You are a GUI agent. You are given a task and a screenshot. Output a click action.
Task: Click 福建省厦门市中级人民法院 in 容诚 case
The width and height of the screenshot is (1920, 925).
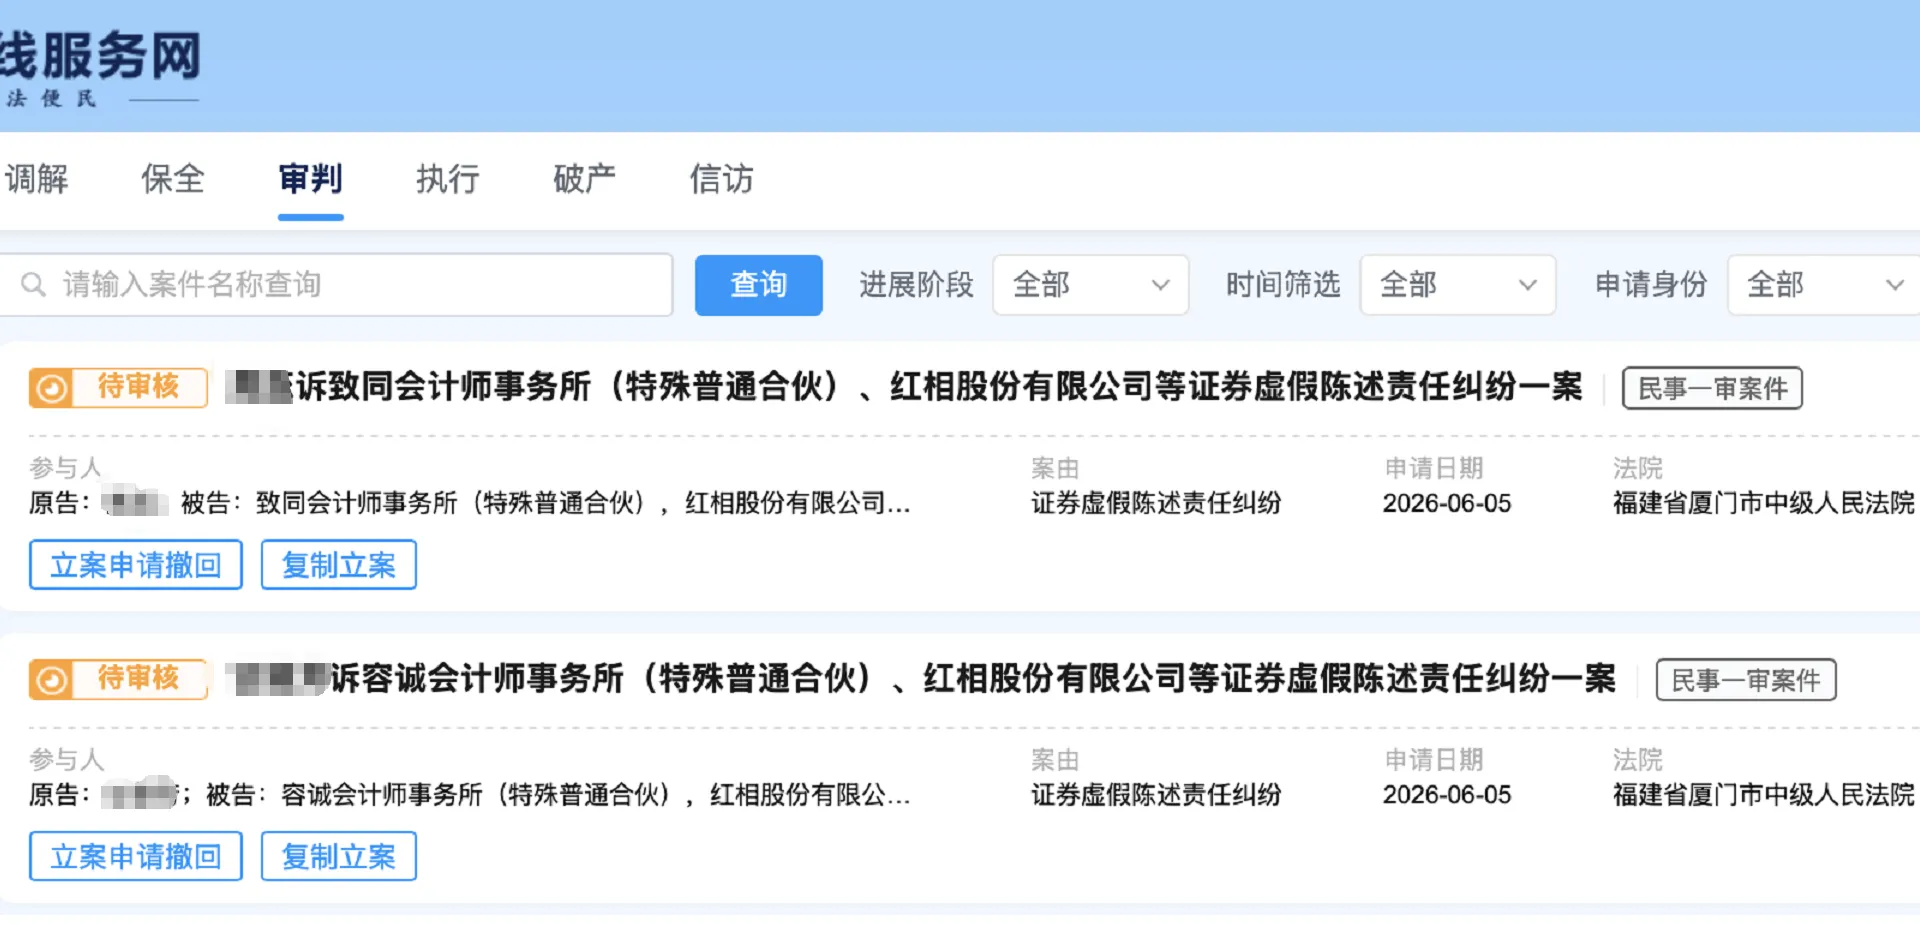[x=1764, y=795]
